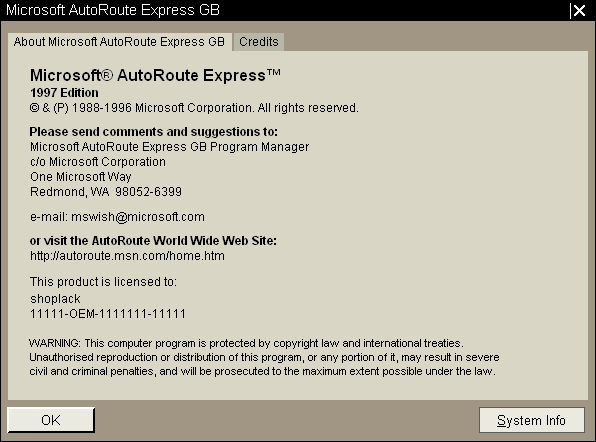The width and height of the screenshot is (596, 442).
Task: Click the Microsoft AutoRoute Express heading
Action: point(155,75)
